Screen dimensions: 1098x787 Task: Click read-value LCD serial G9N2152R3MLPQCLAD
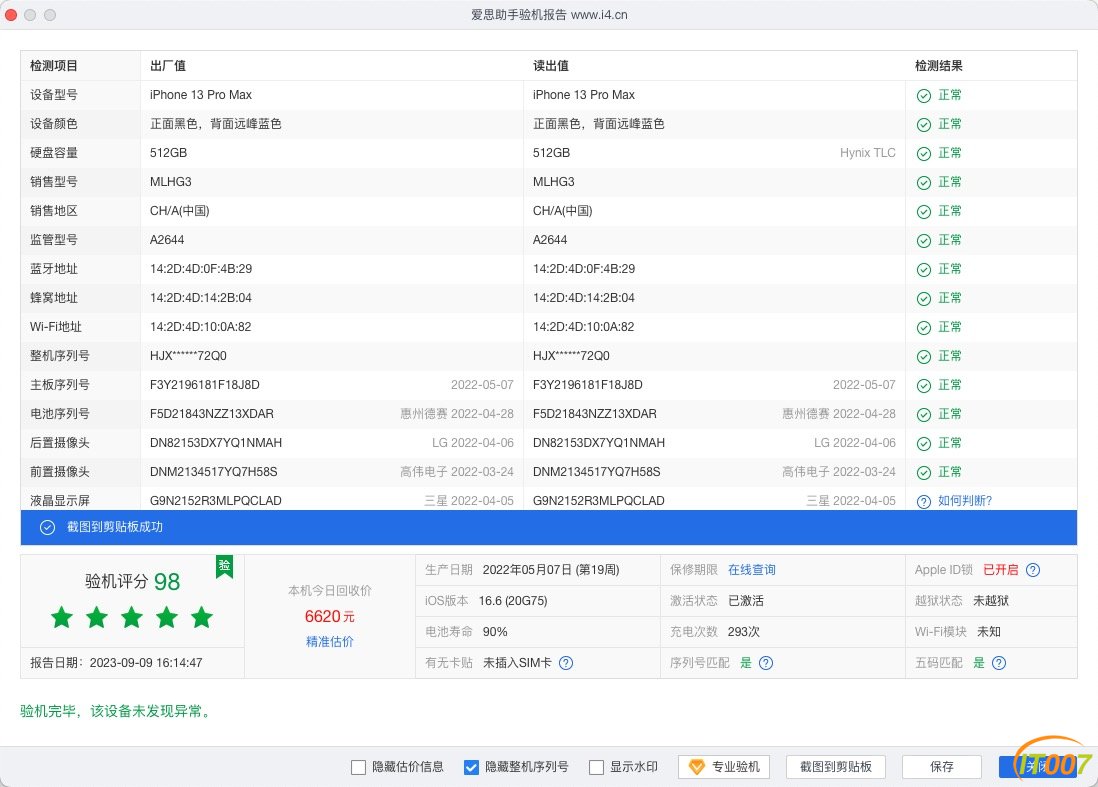[x=599, y=501]
